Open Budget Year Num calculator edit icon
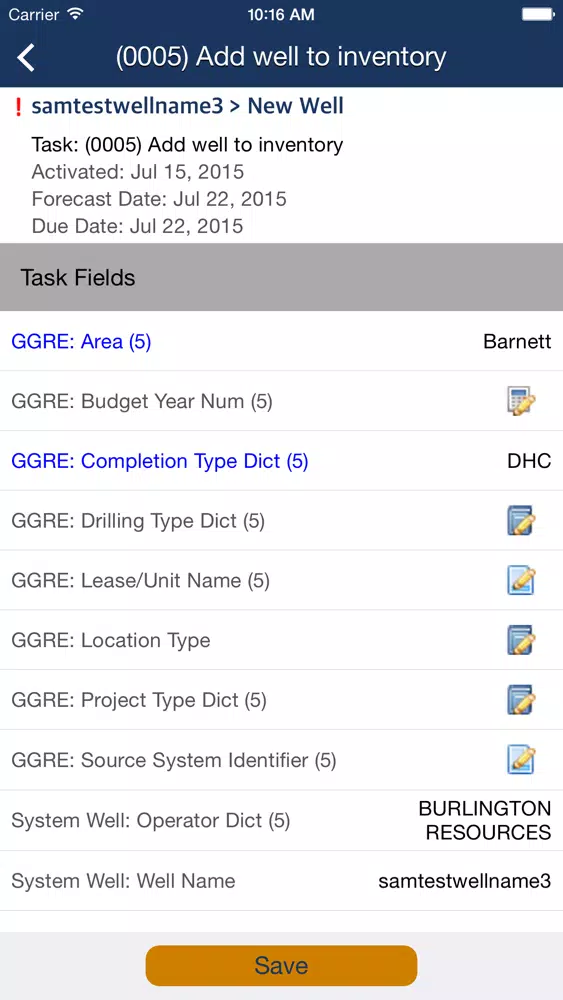The image size is (563, 1000). (521, 401)
